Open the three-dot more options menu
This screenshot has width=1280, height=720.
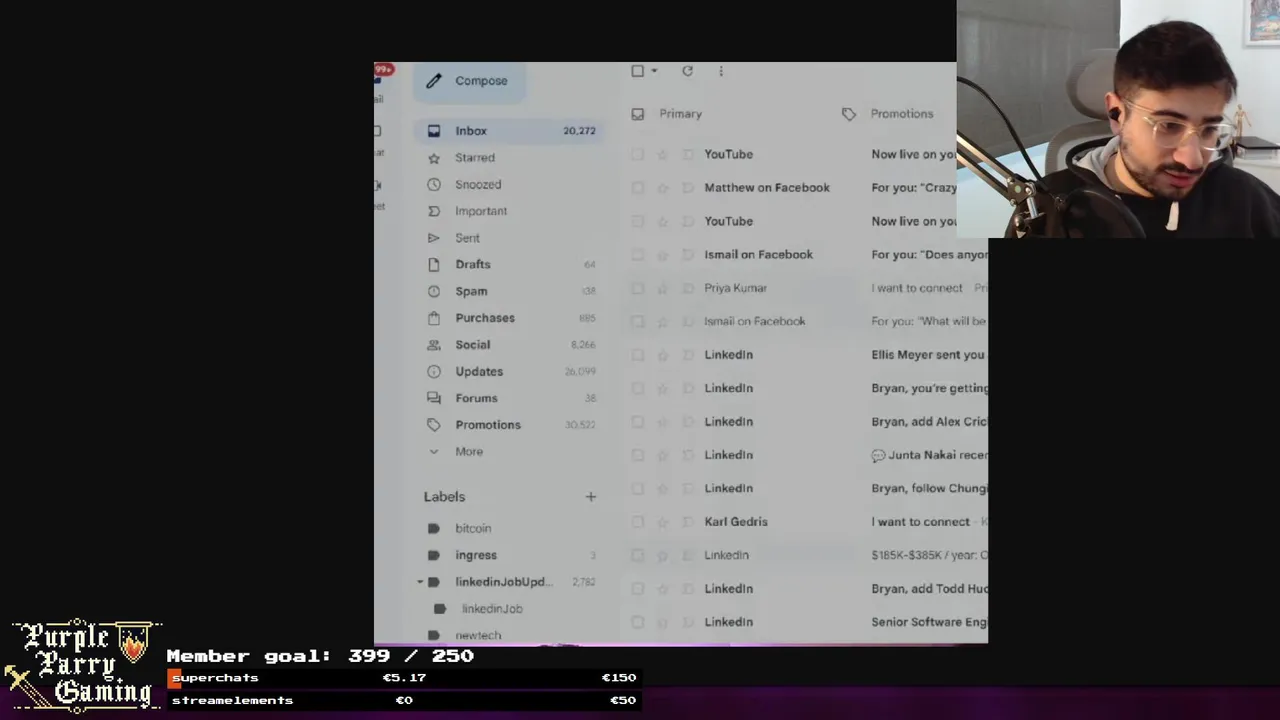coord(721,71)
